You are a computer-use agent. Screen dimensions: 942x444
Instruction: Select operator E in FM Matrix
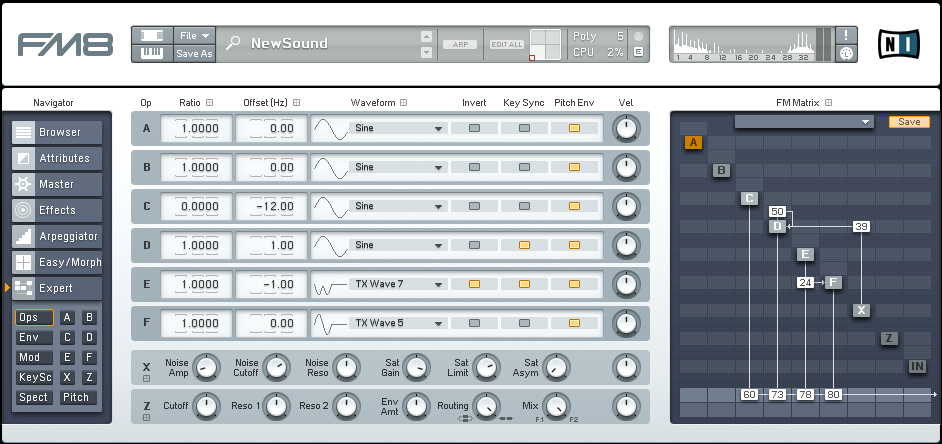tap(805, 254)
